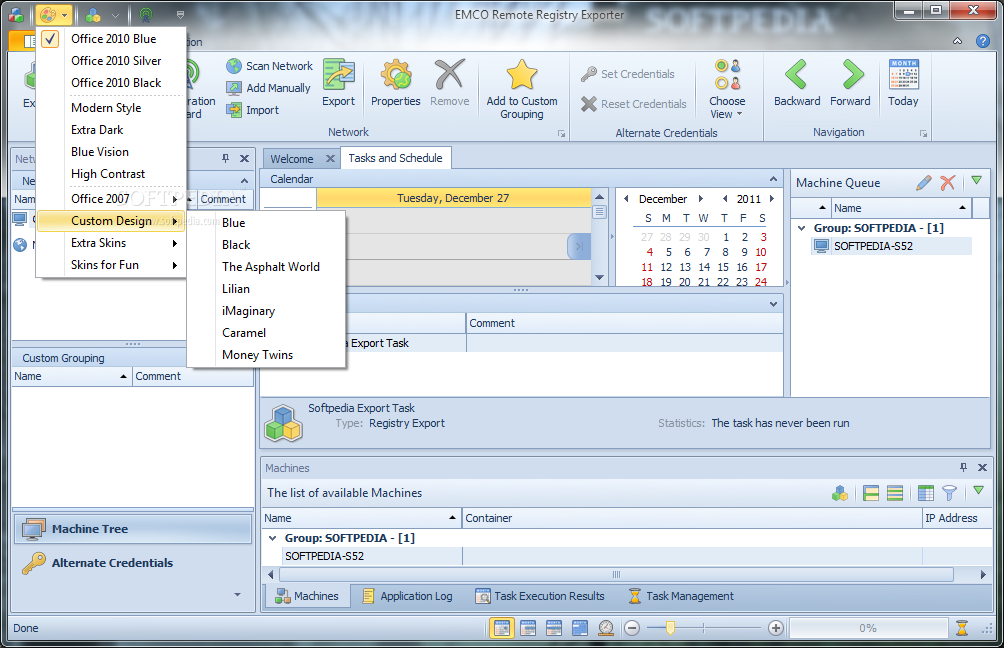This screenshot has height=648, width=1004.
Task: Click zoom out minus button
Action: pos(632,628)
